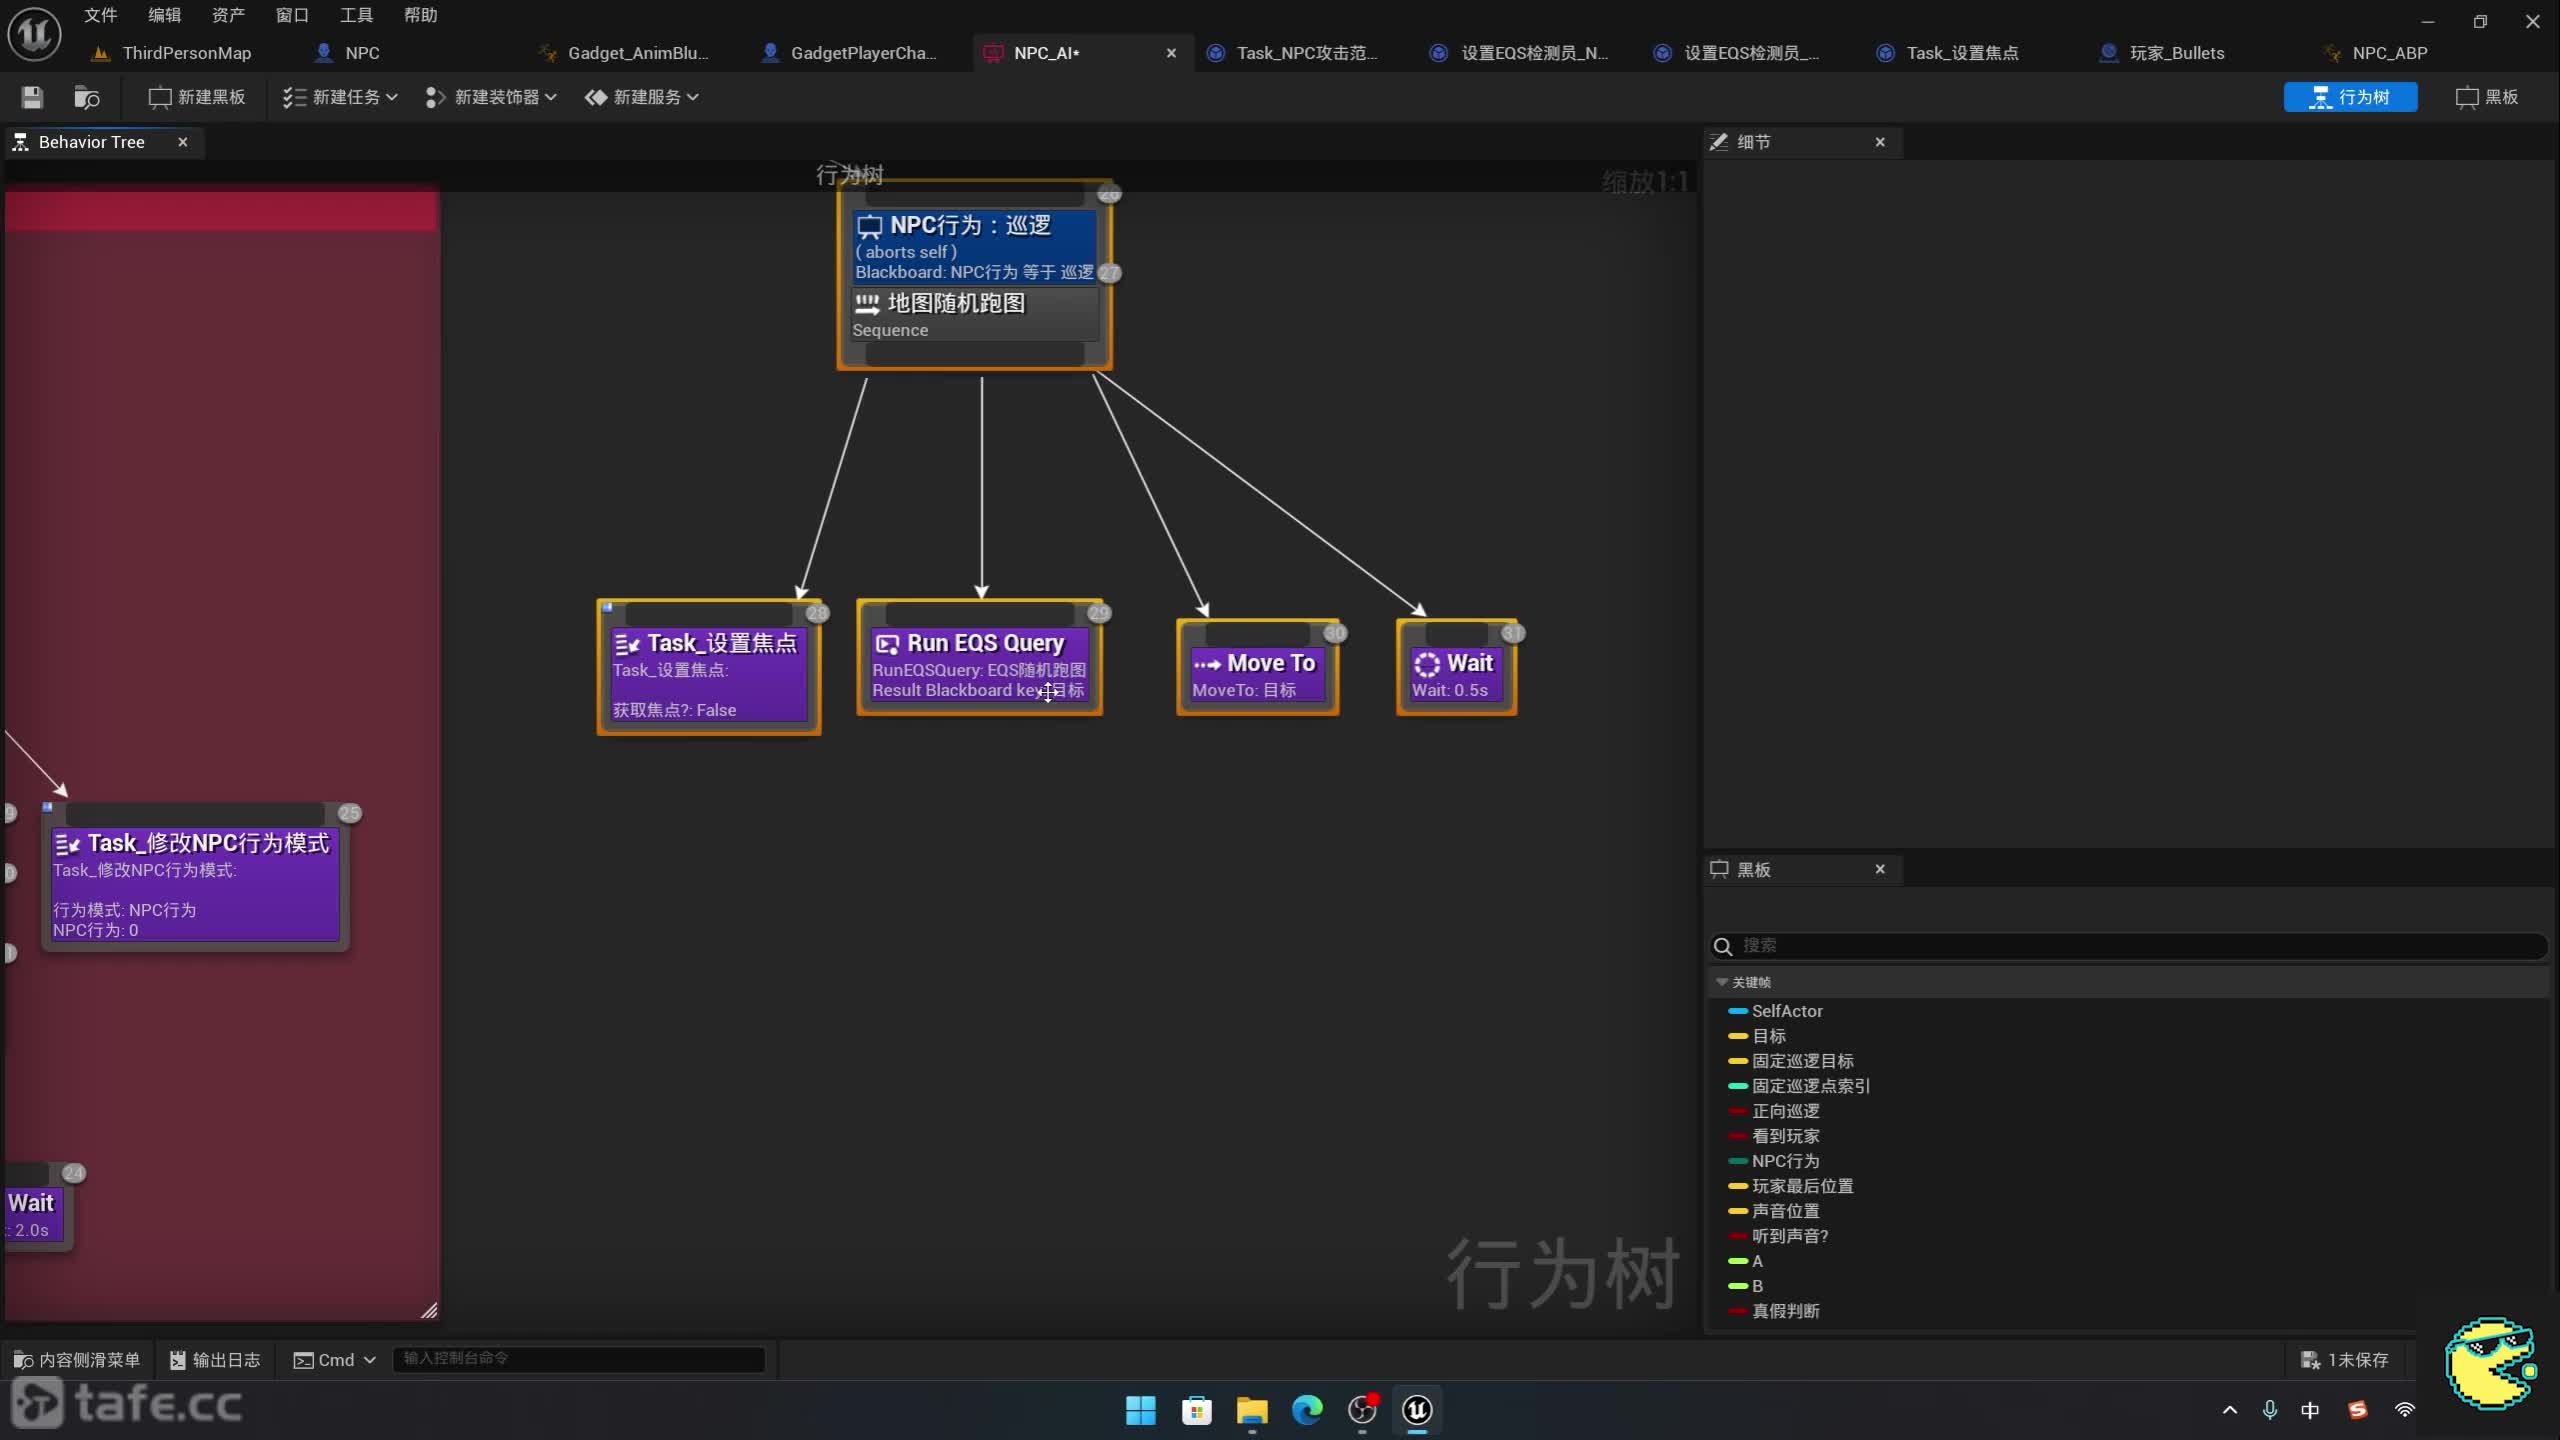
Task: Select the 听到声音? blackboard key
Action: coord(1790,1236)
